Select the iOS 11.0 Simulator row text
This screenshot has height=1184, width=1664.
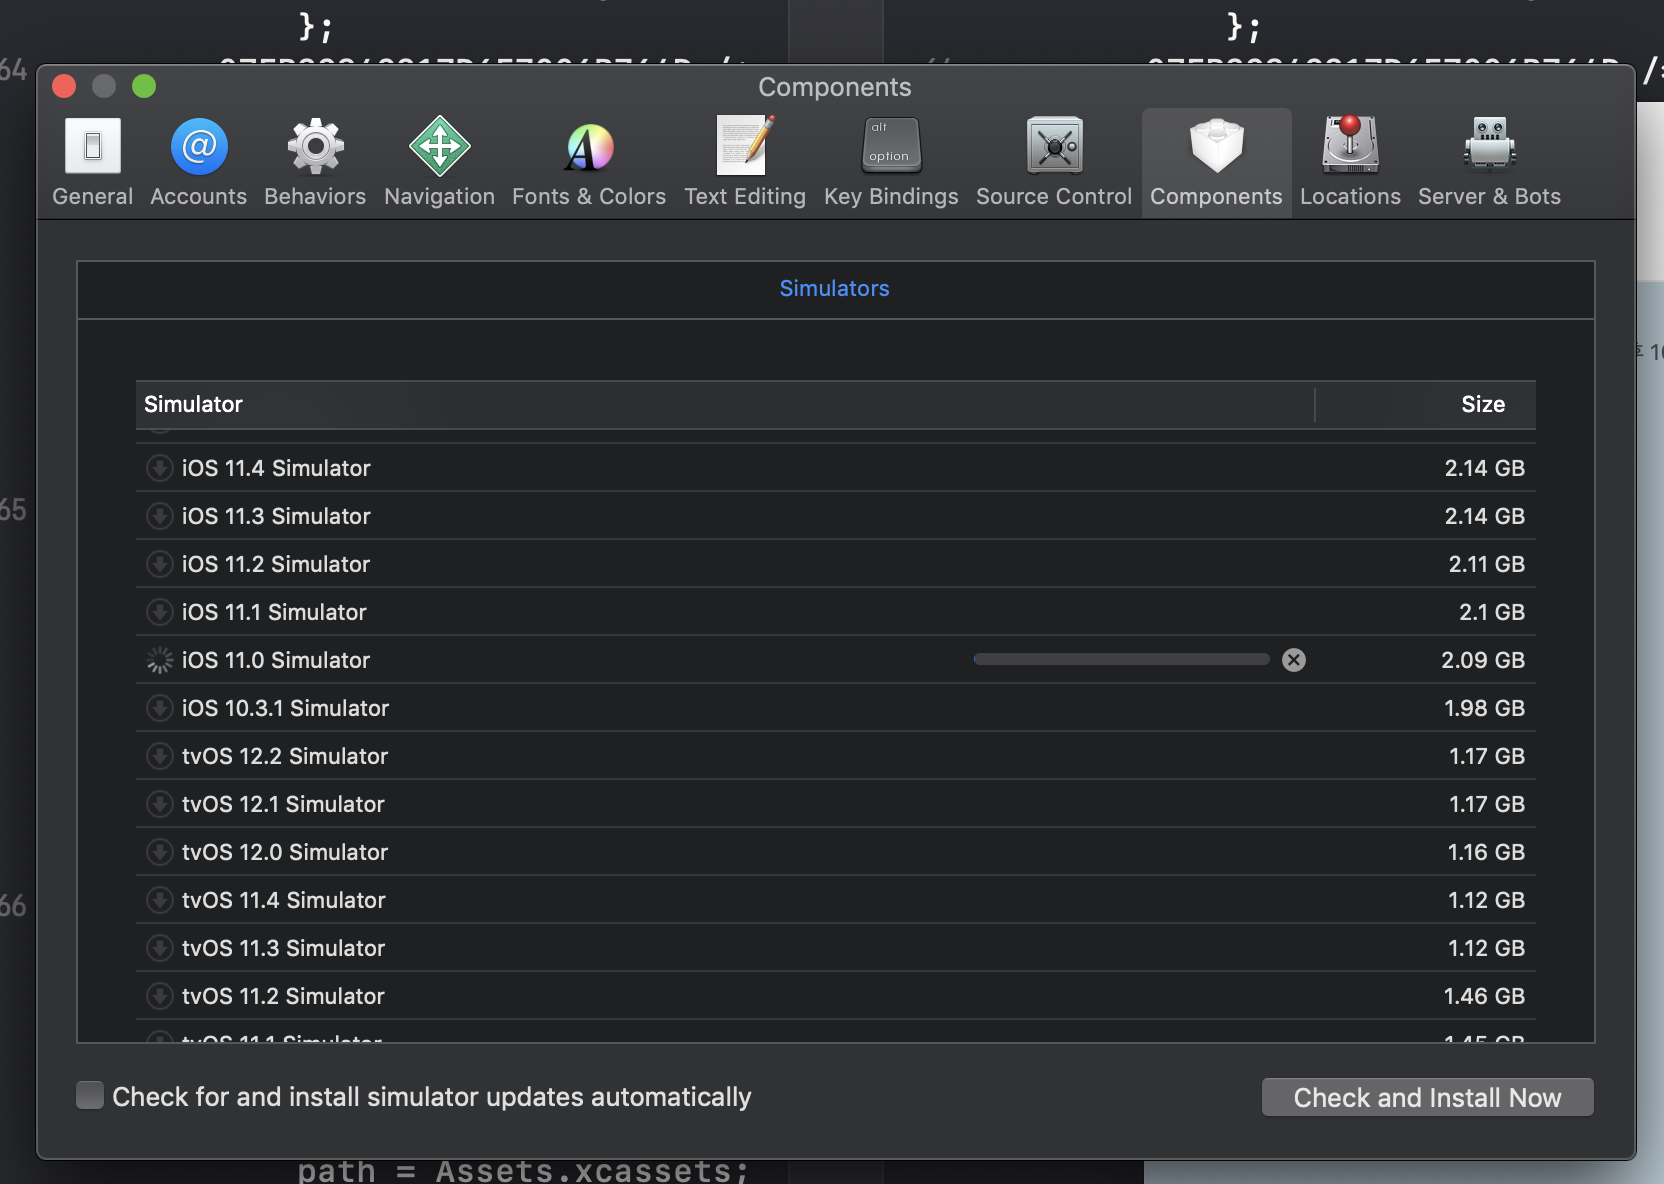tap(276, 660)
